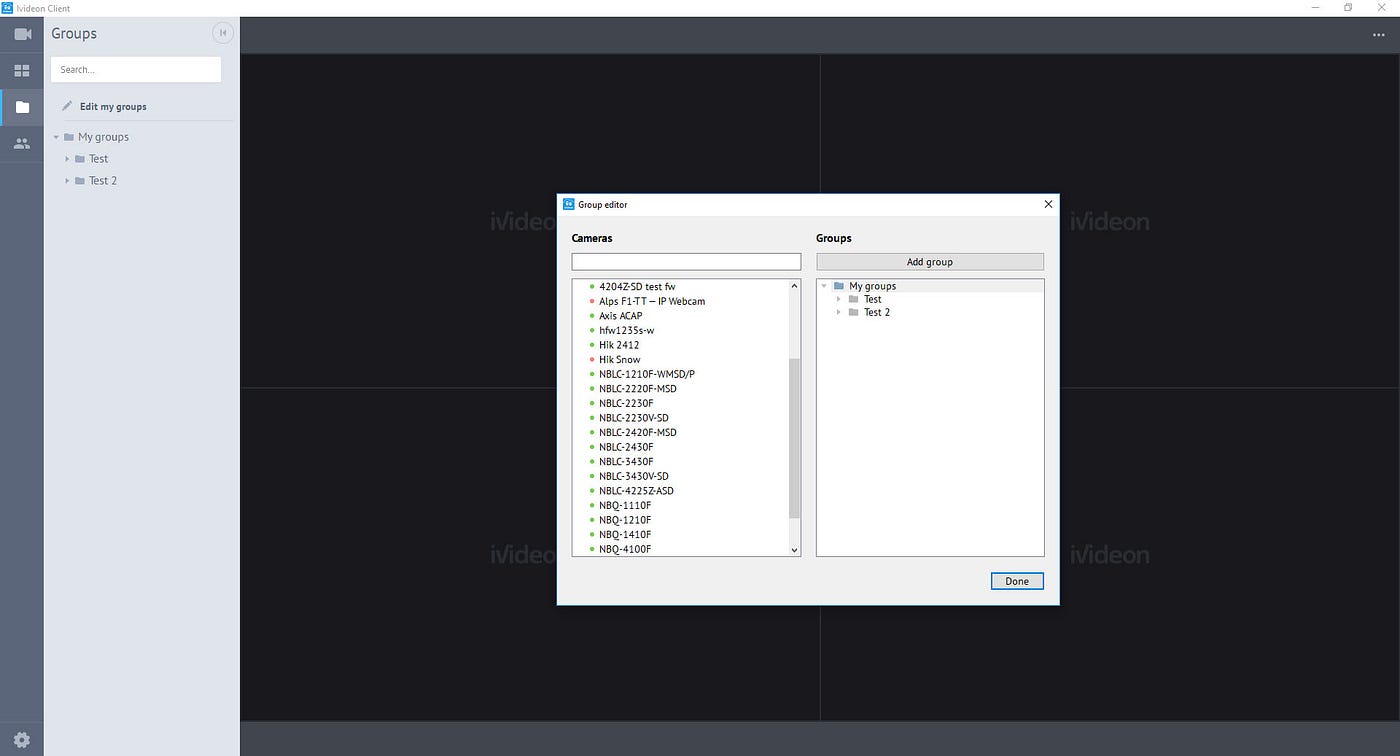Collapse My groups in the sidebar tree
Image resolution: width=1400 pixels, height=756 pixels.
(56, 137)
